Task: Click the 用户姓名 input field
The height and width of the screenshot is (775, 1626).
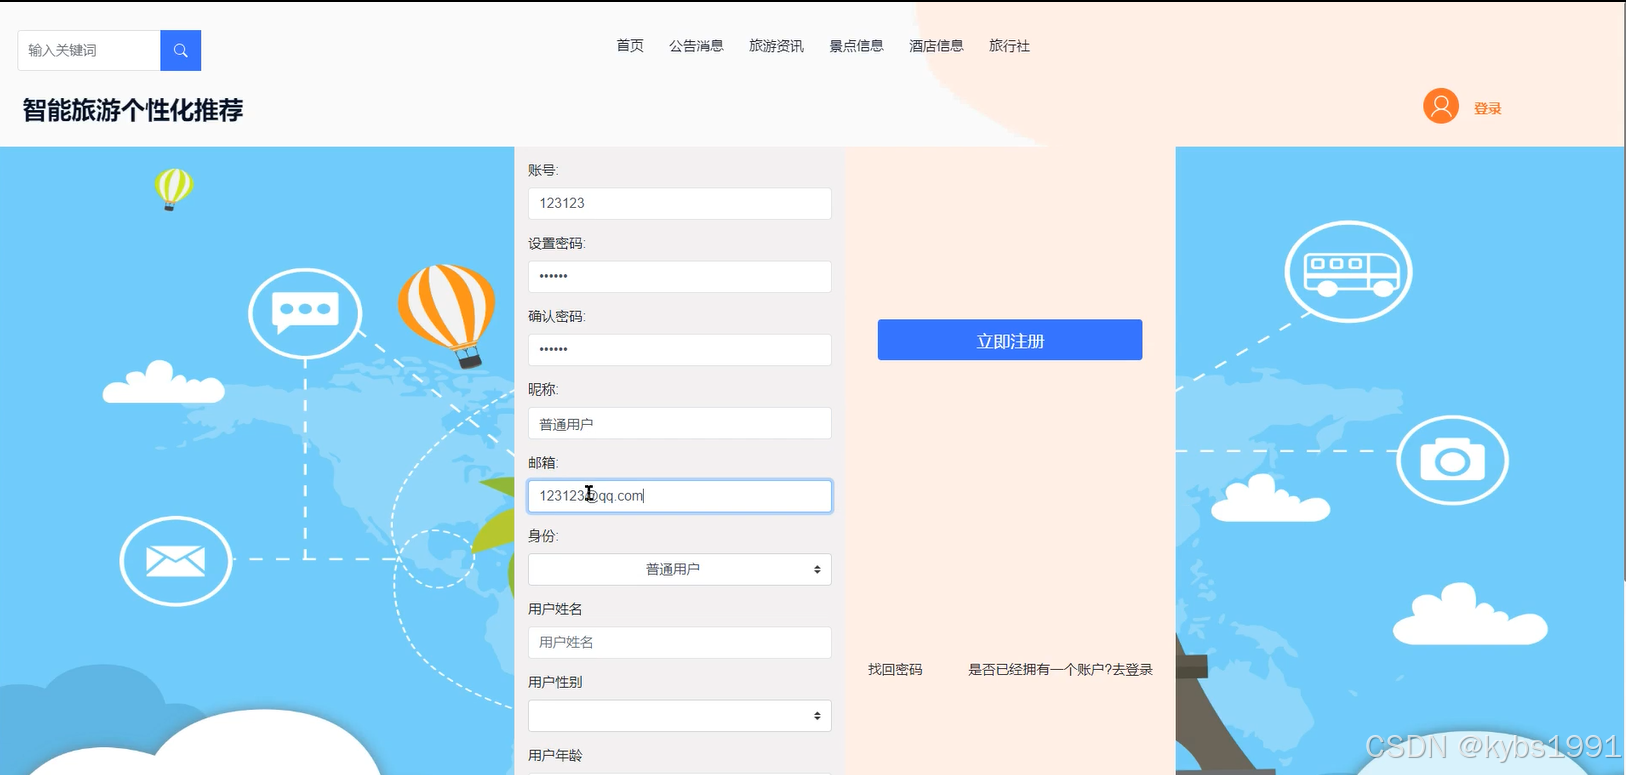Action: 680,642
